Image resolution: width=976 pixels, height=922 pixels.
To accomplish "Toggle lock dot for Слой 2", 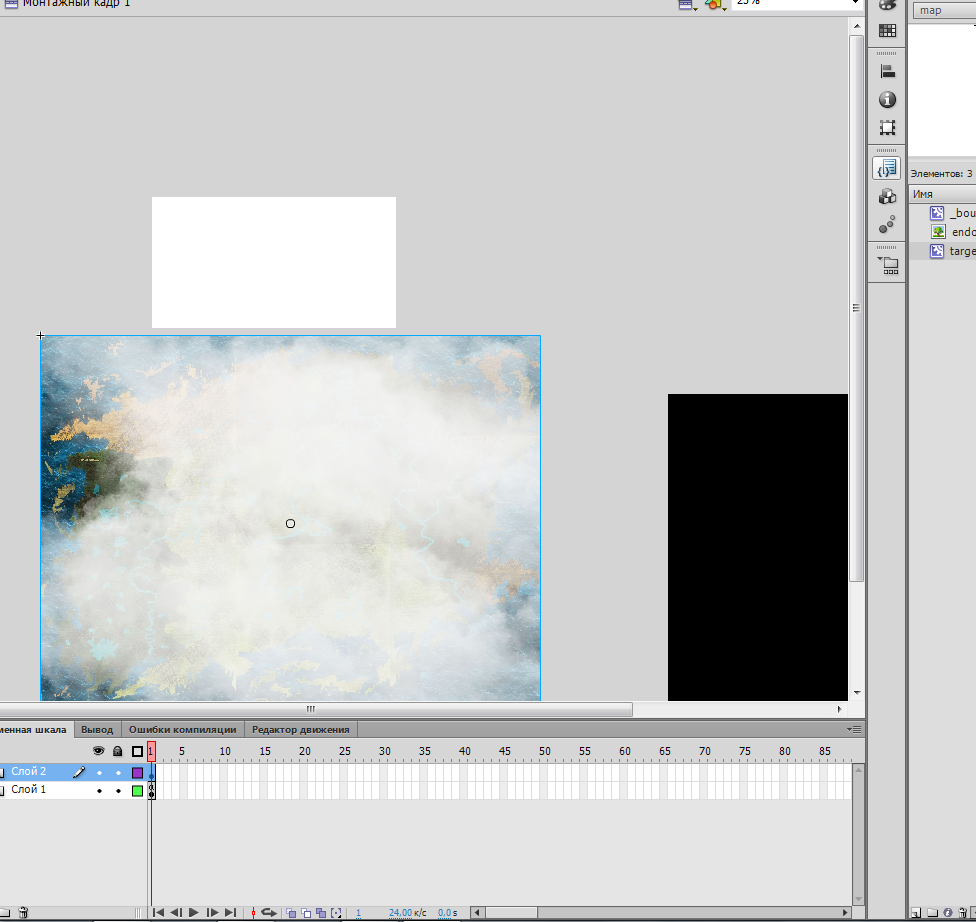I will click(118, 773).
